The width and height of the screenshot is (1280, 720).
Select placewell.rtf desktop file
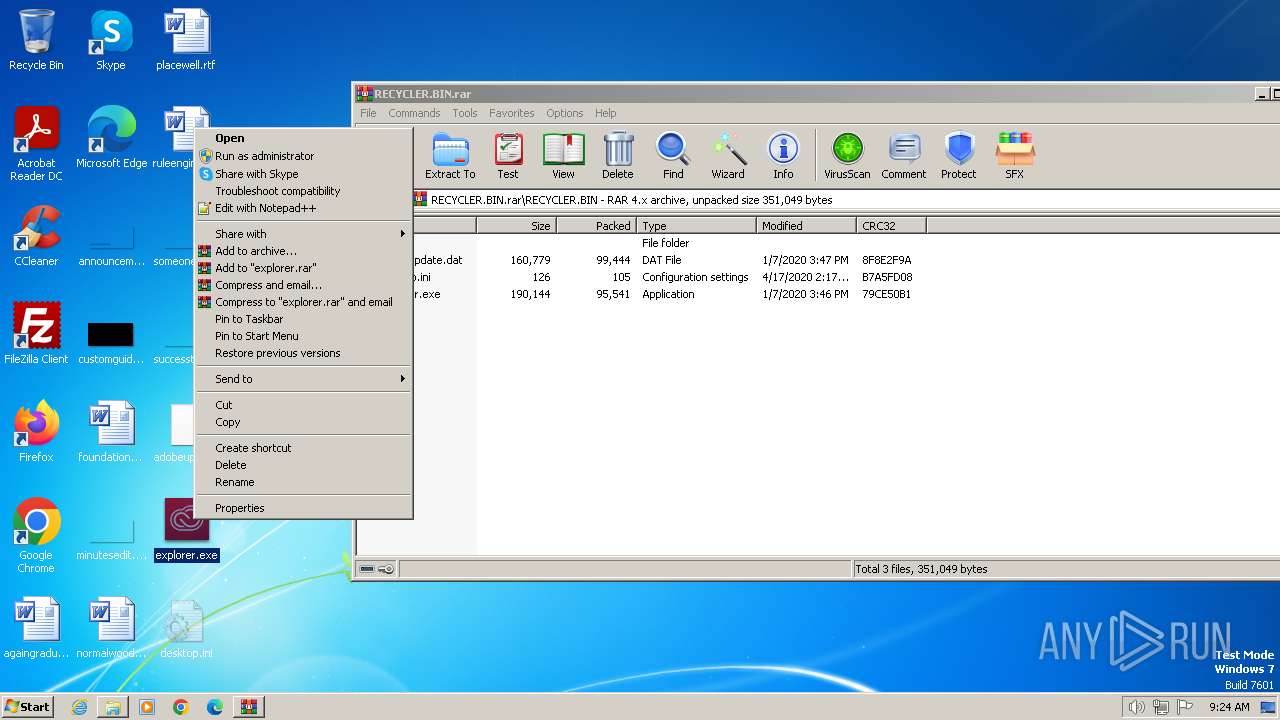[x=186, y=40]
